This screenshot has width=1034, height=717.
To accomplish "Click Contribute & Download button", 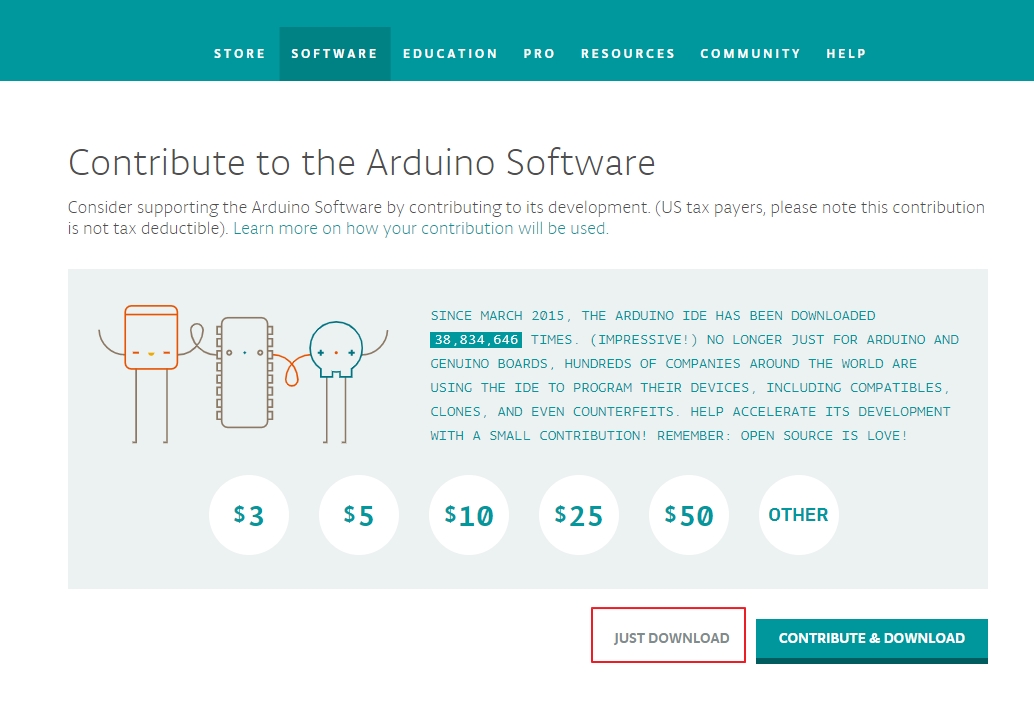I will coord(872,640).
